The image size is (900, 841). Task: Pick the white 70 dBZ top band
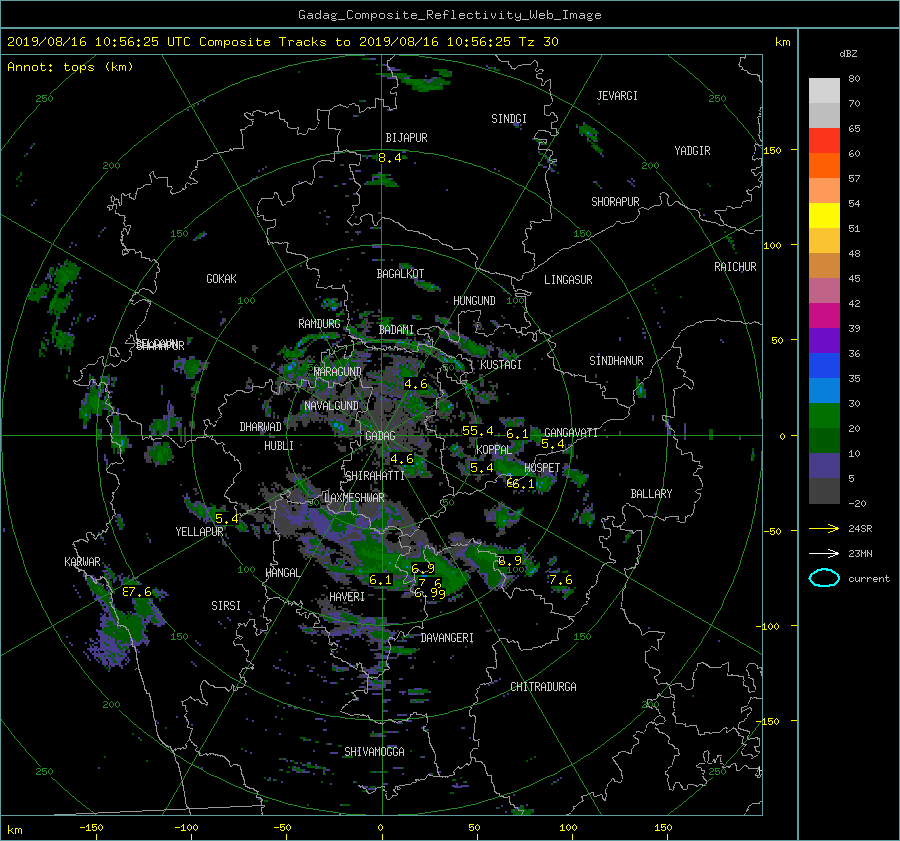[x=824, y=91]
